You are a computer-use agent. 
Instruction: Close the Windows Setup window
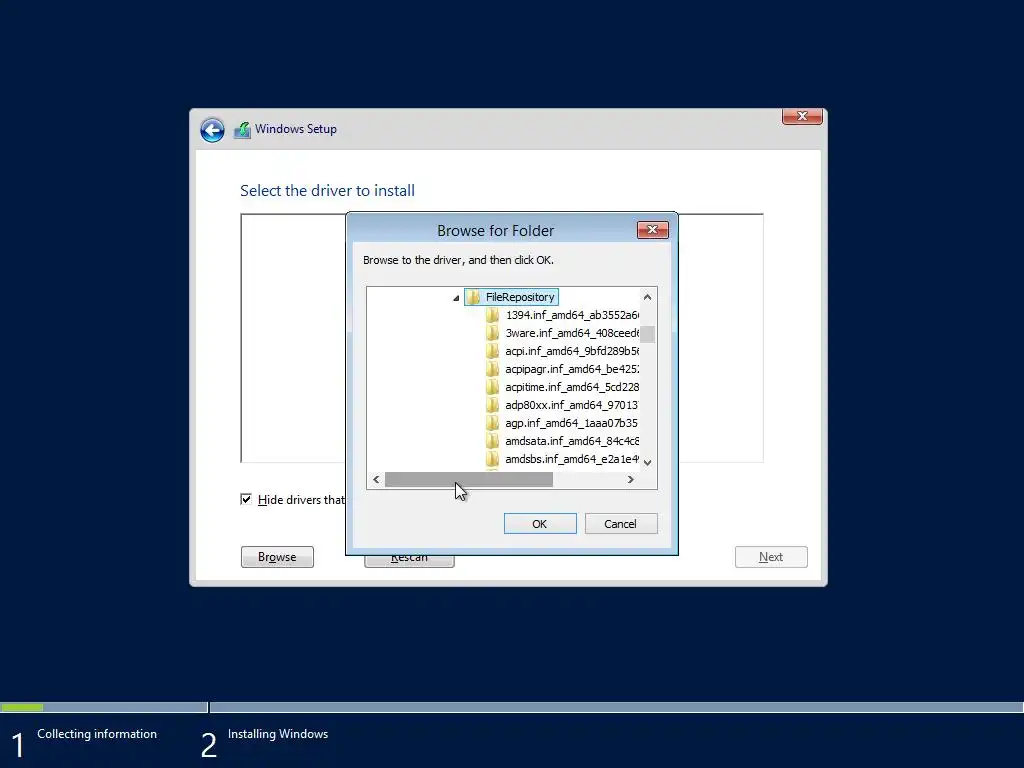coord(802,116)
